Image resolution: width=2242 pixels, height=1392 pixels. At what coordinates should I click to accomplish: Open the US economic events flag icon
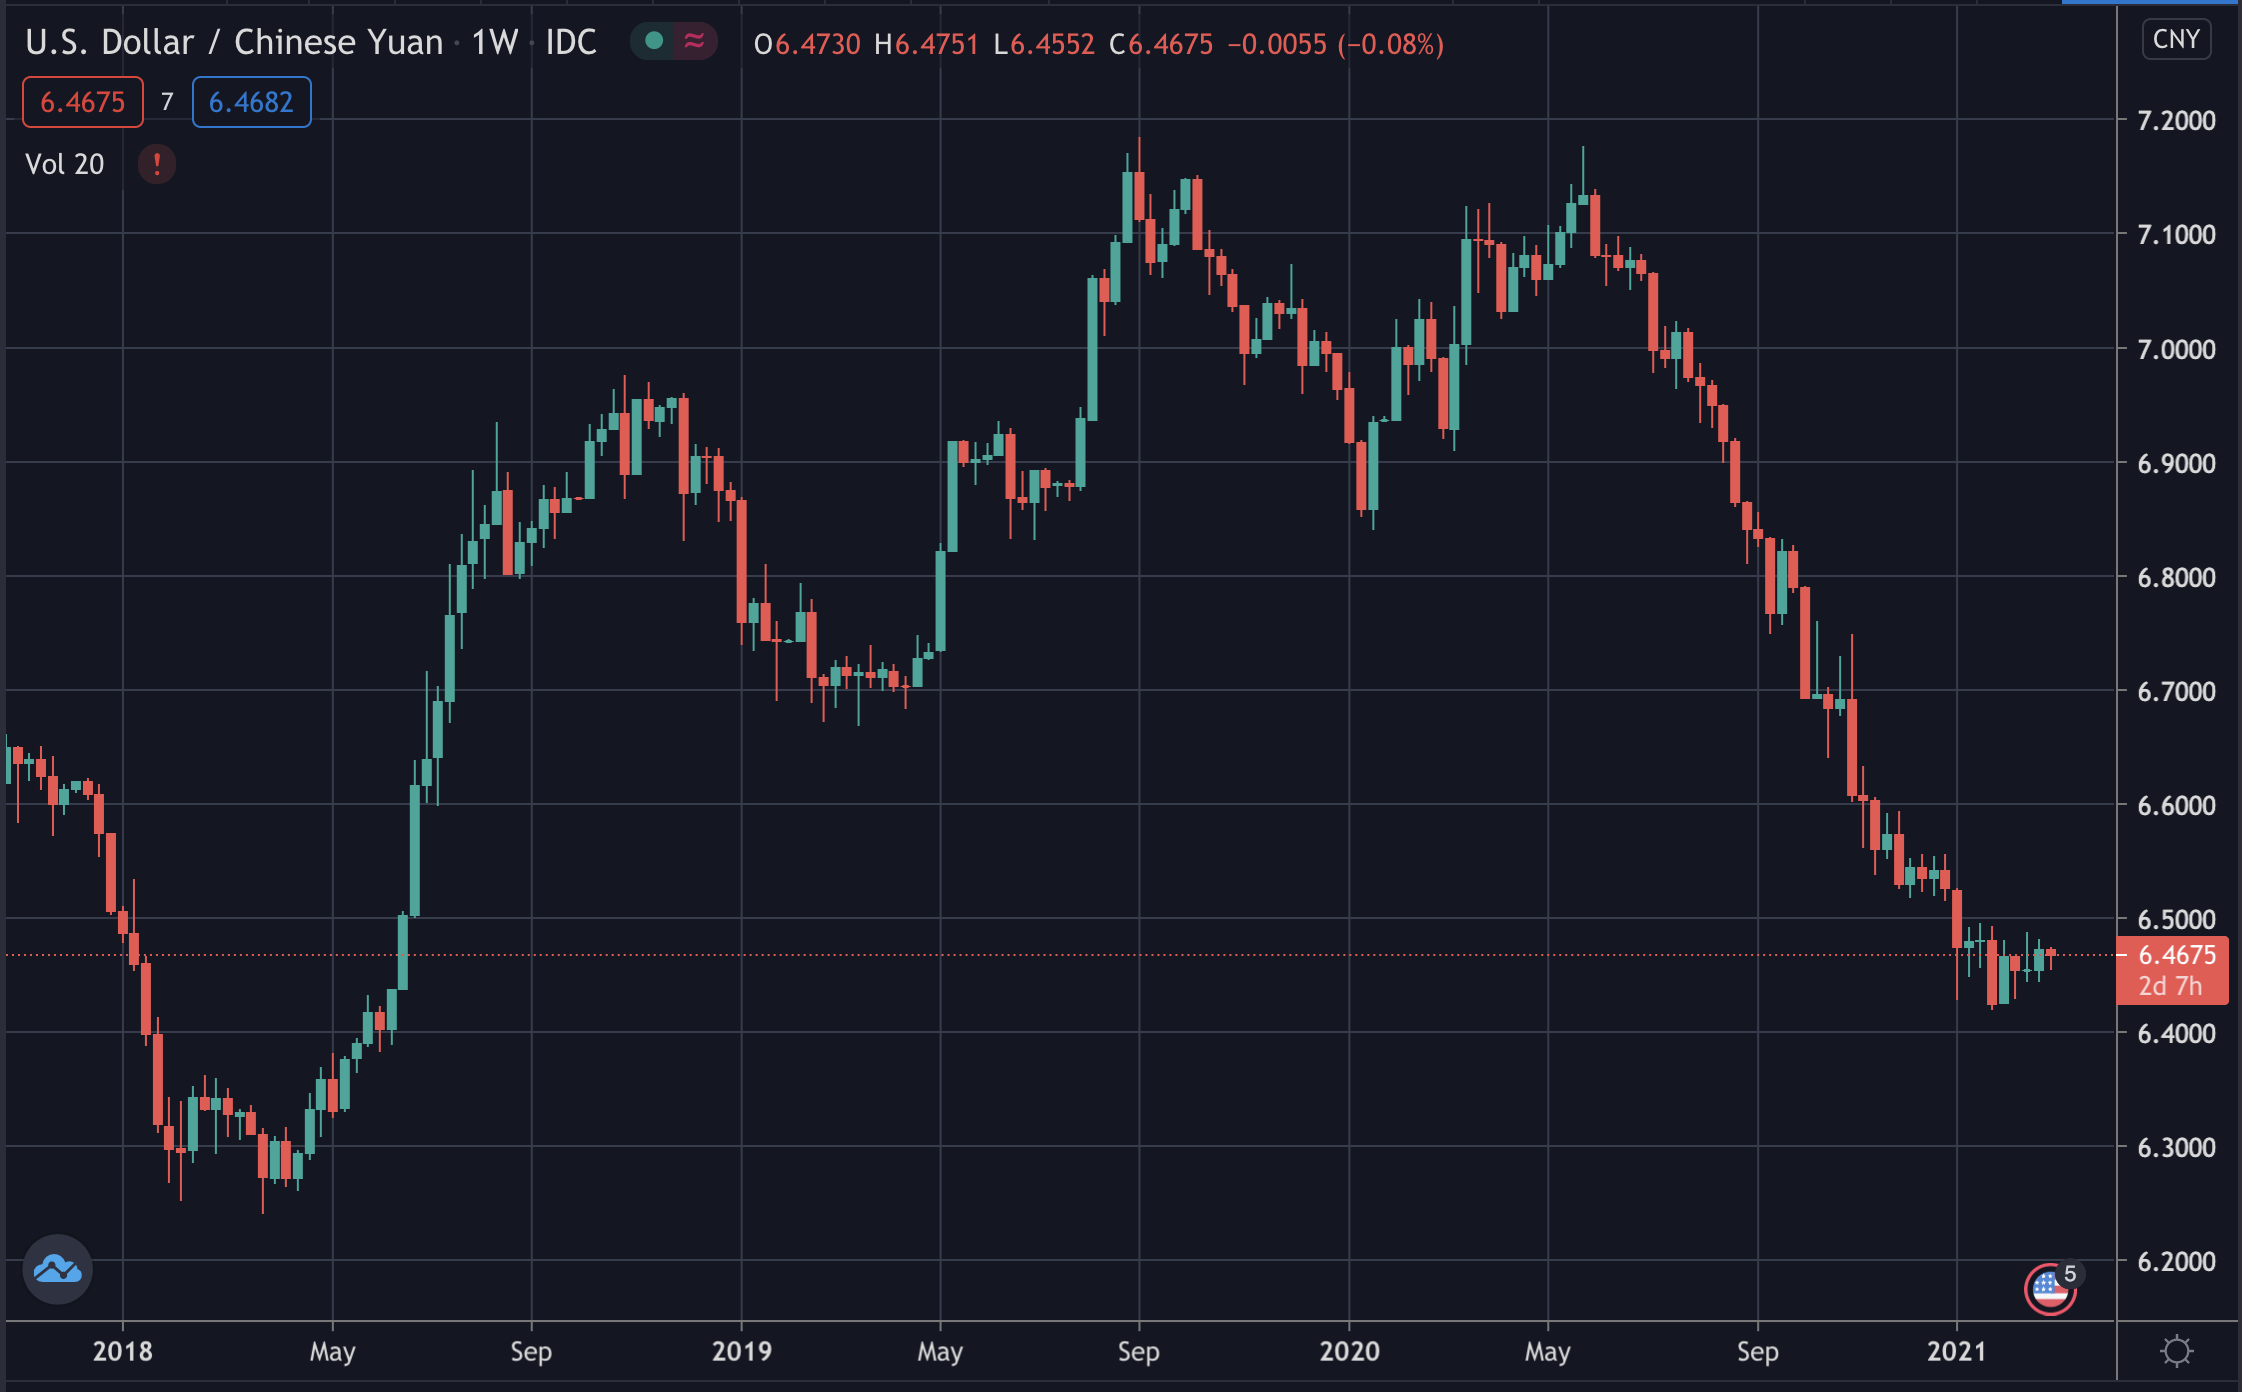pos(2050,1289)
